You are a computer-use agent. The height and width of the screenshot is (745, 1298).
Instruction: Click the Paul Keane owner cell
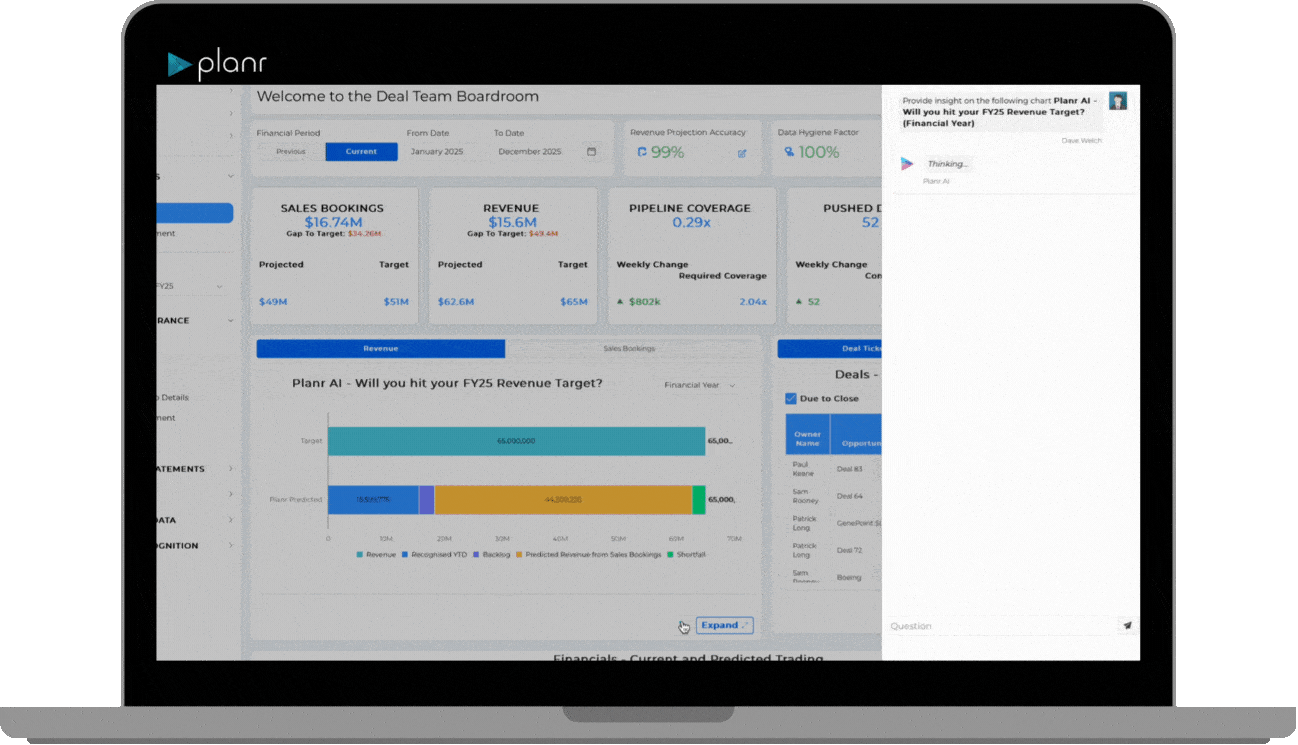click(805, 468)
